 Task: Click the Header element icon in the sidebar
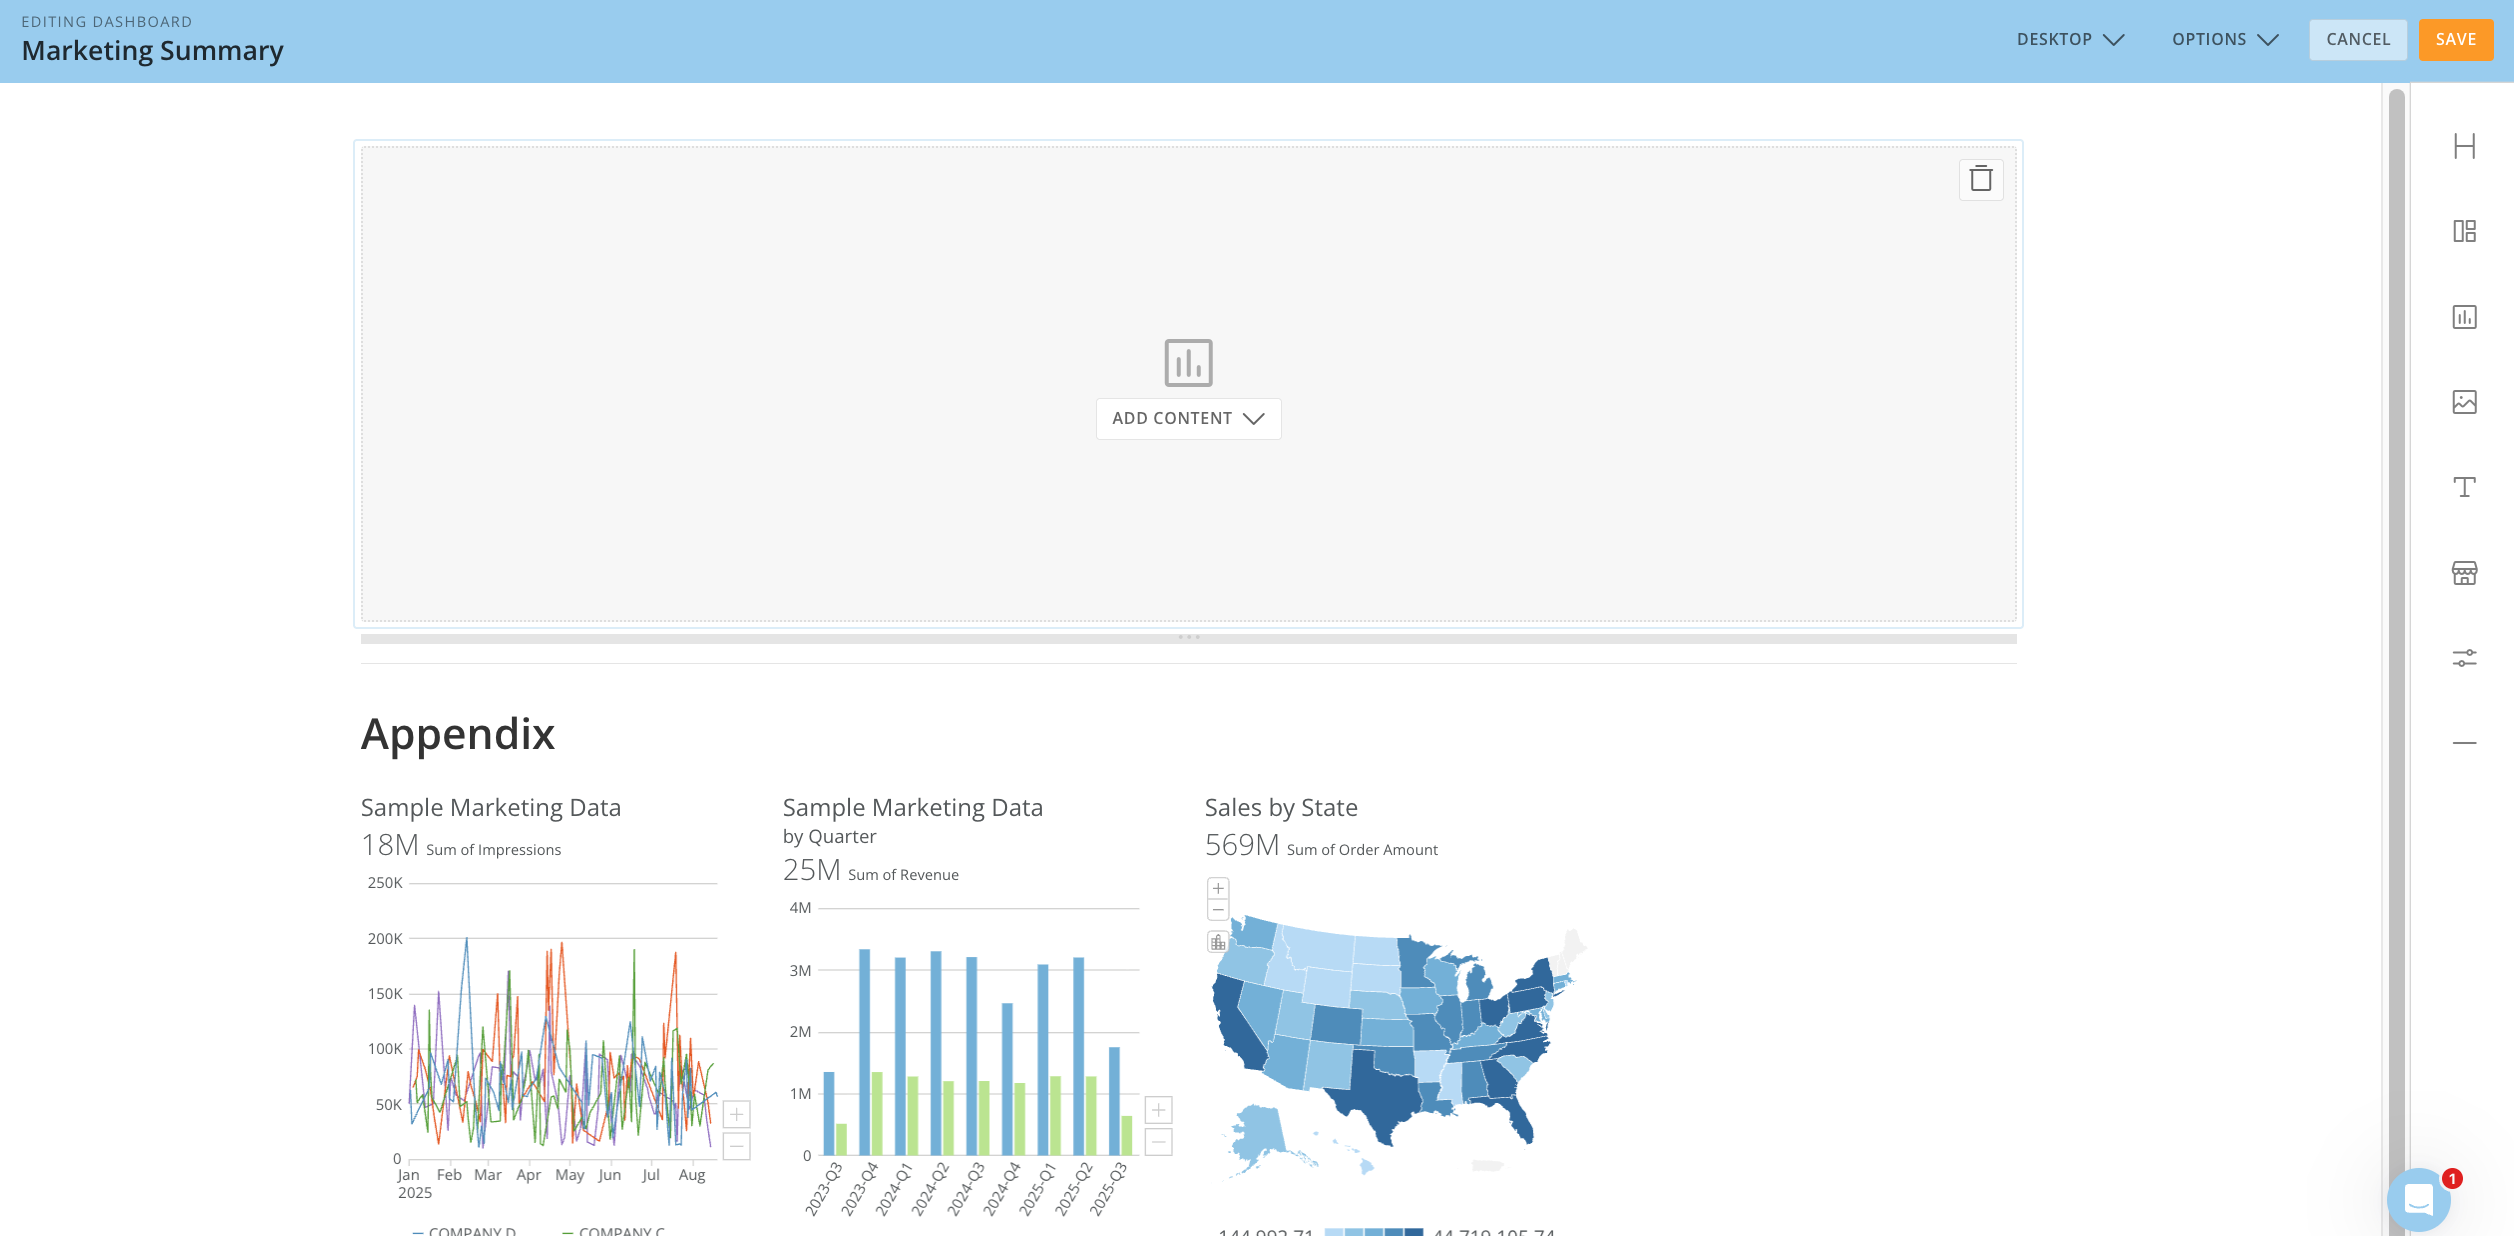2463,147
